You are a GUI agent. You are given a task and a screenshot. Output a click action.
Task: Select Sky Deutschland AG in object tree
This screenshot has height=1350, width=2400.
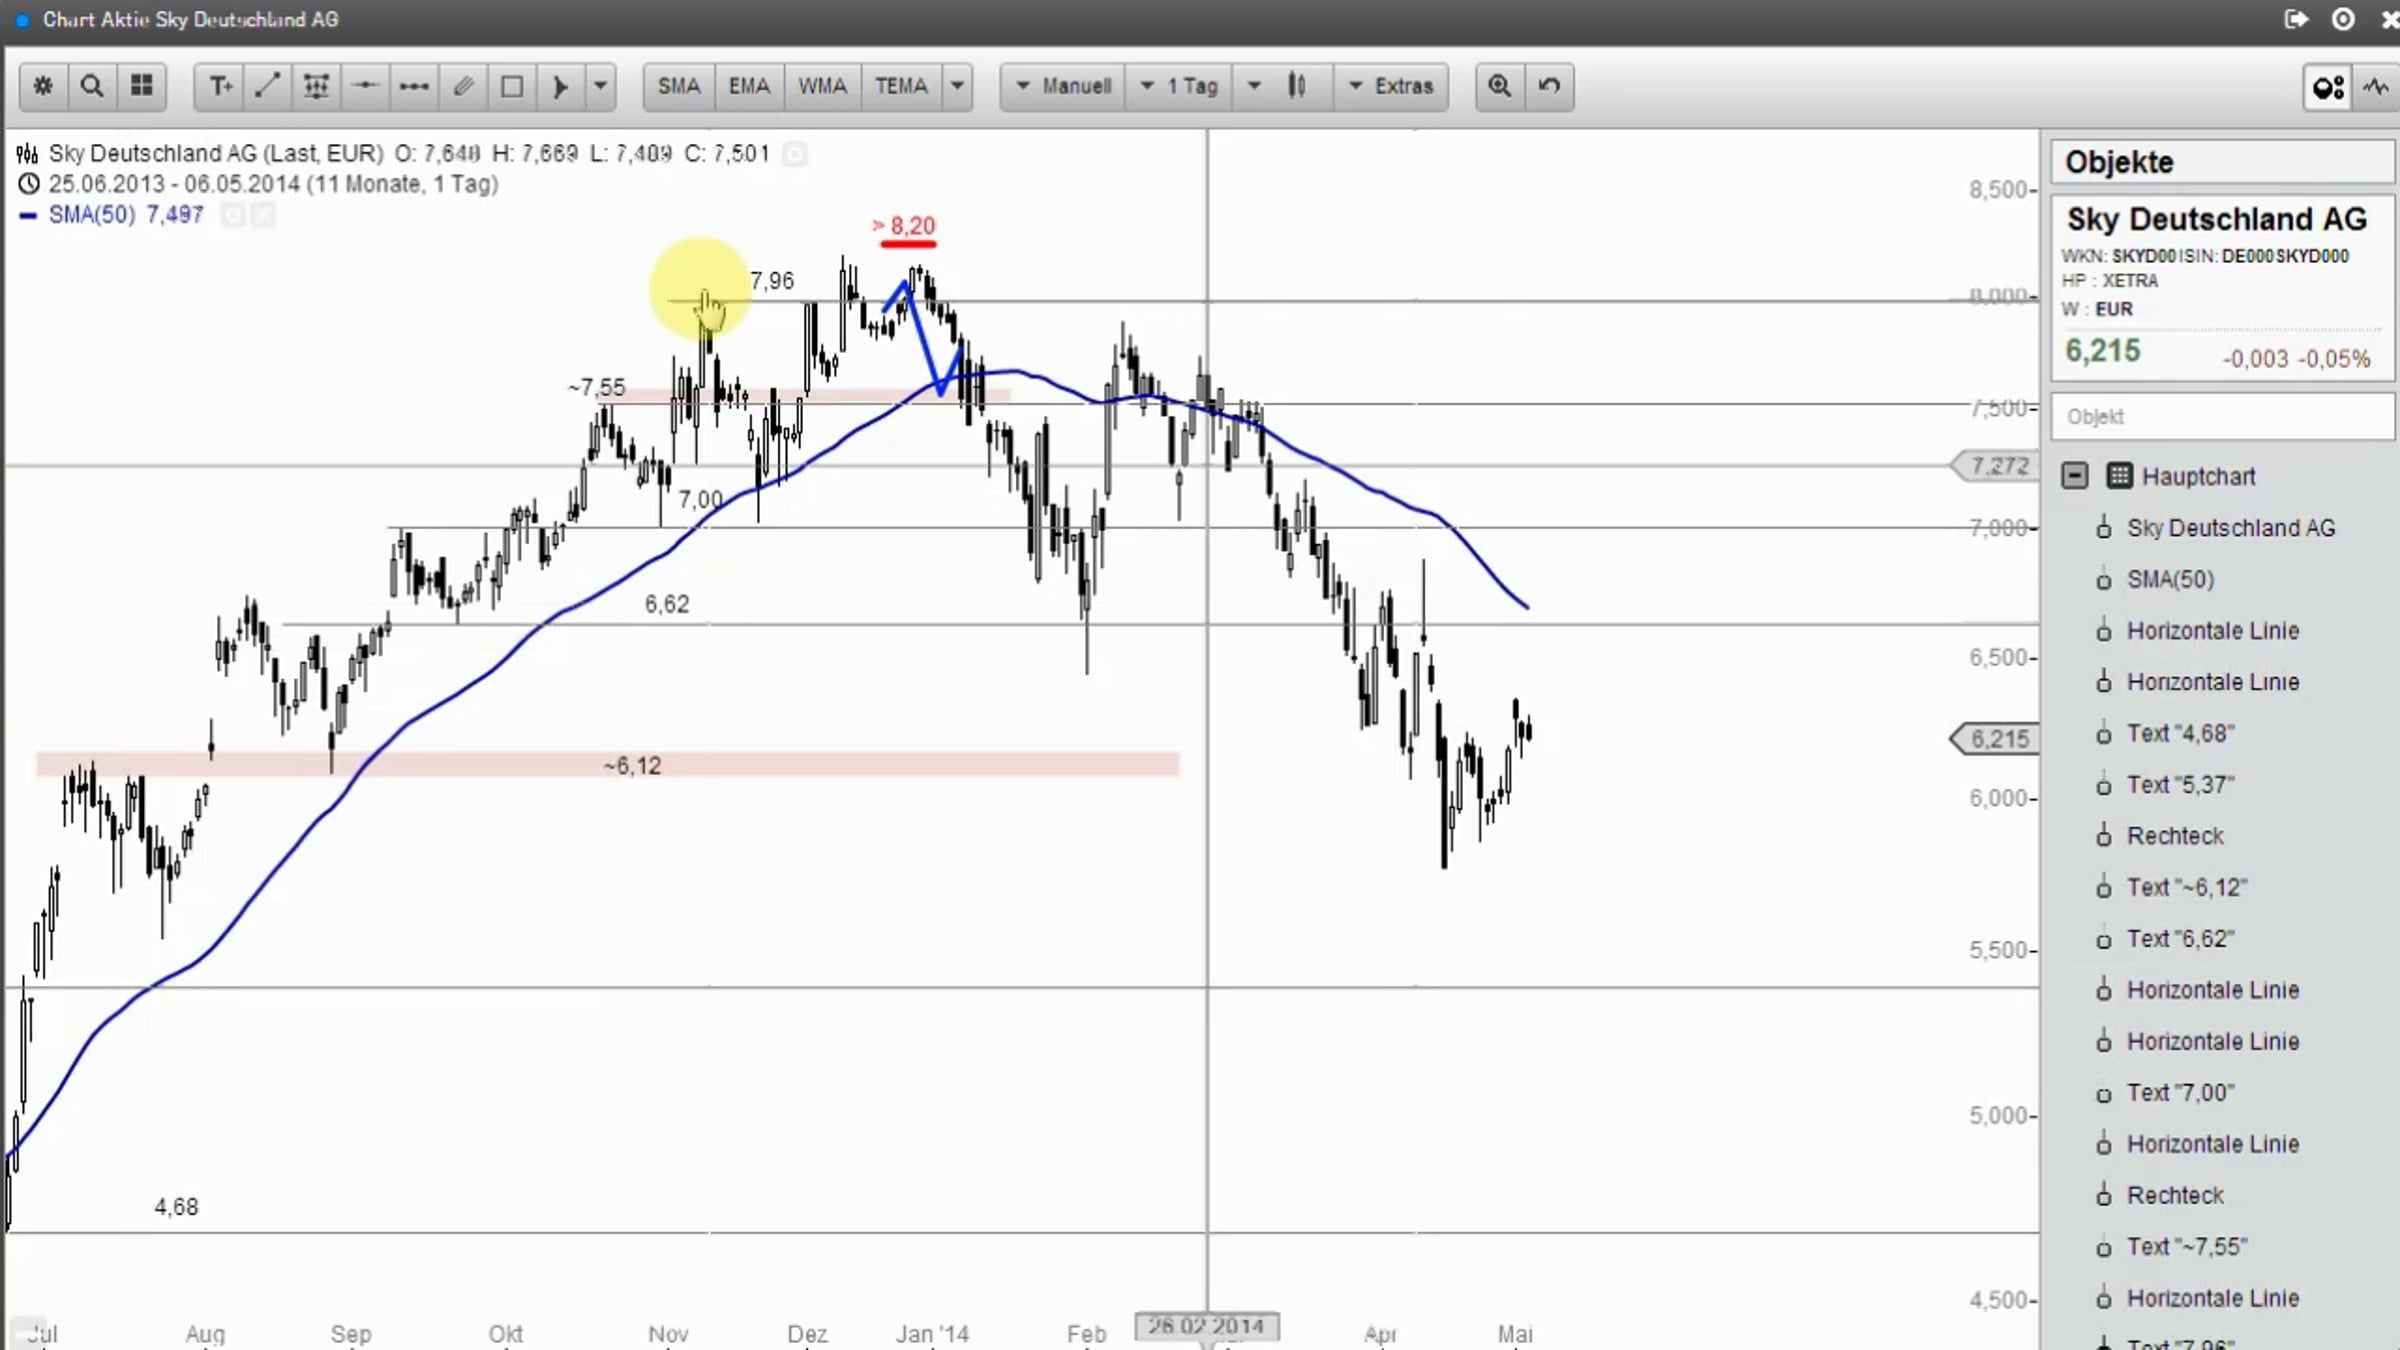[2231, 528]
